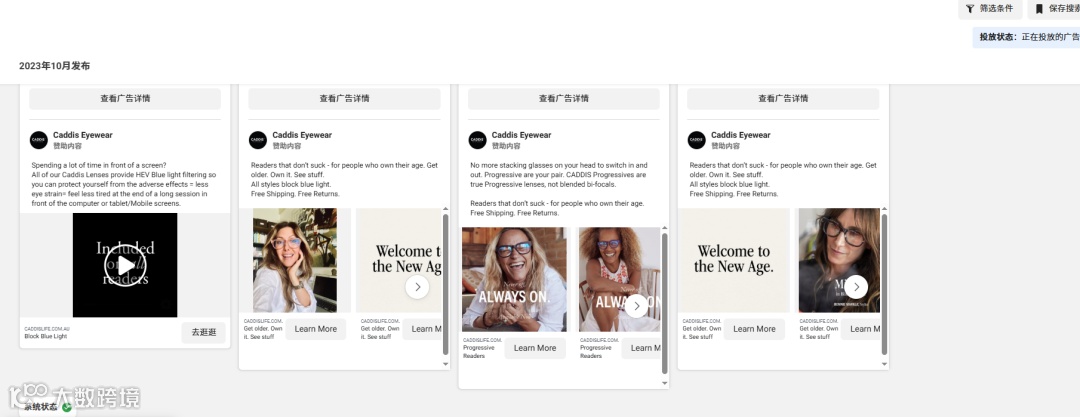The image size is (1080, 417).
Task: Open 查看广告详情 on the Progressive Readers ad
Action: tap(563, 99)
